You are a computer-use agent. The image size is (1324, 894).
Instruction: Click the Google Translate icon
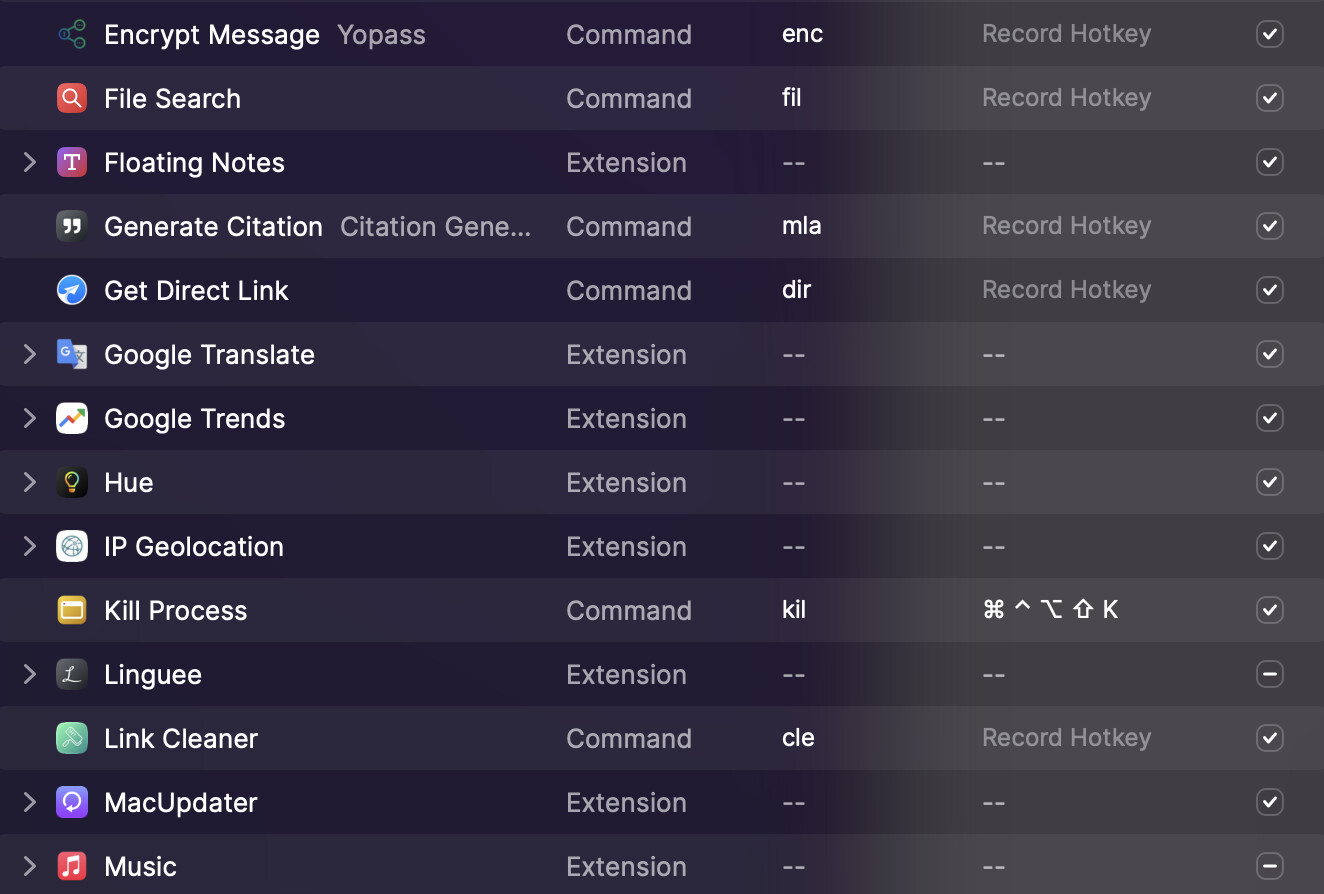coord(72,355)
